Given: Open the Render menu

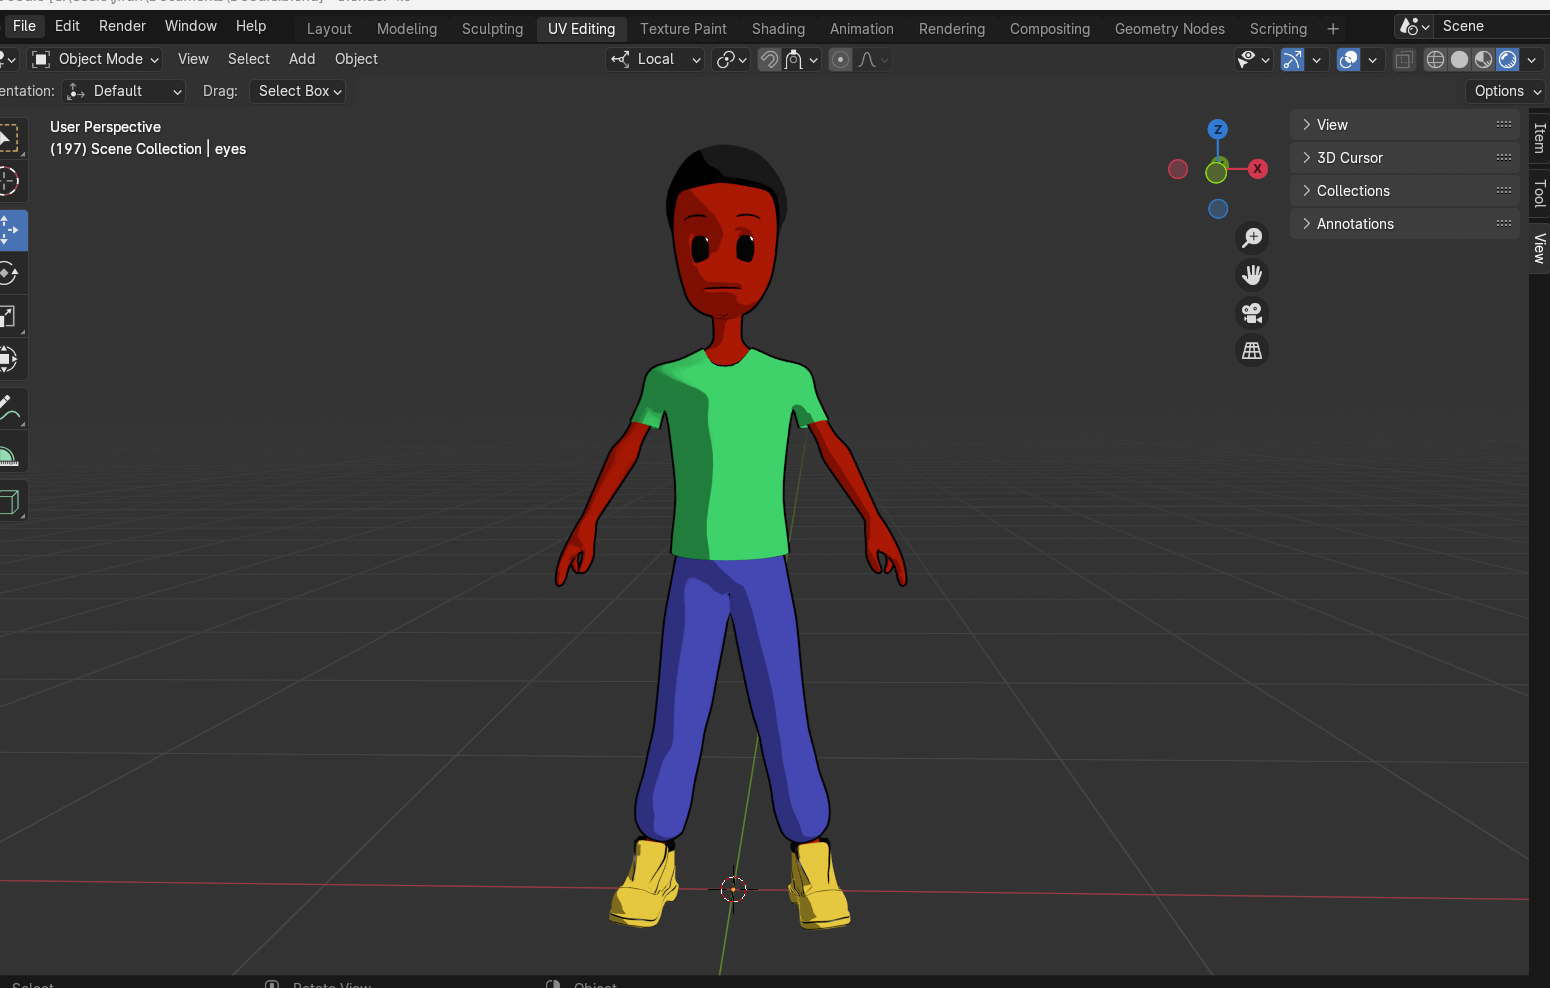Looking at the screenshot, I should click(122, 26).
